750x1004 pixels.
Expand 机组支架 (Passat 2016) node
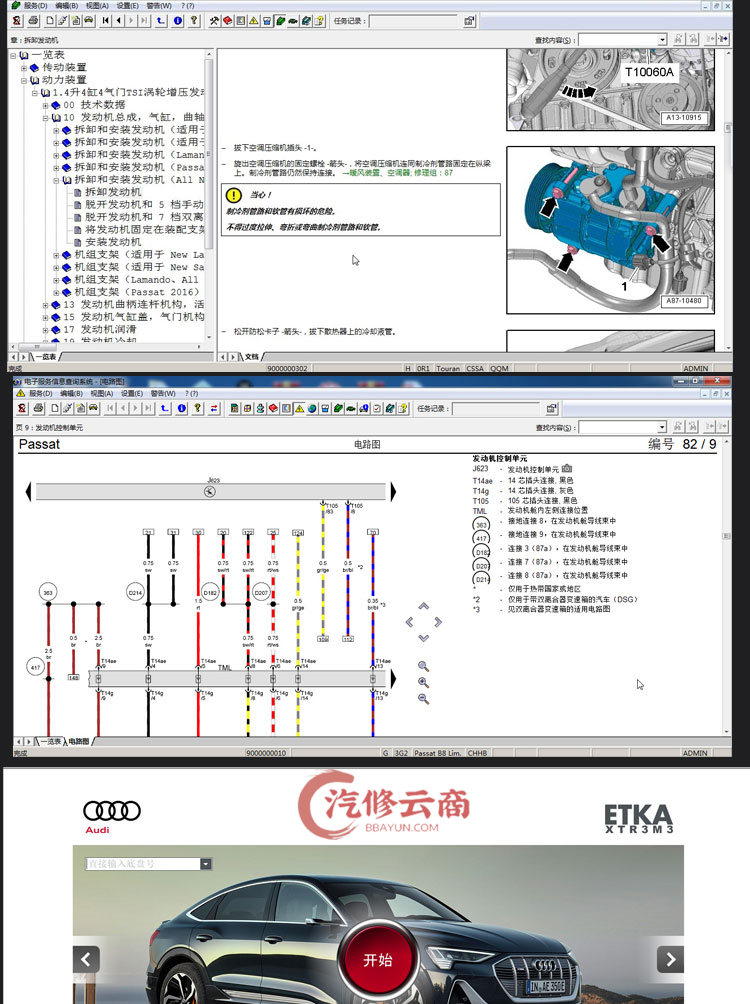coord(56,293)
